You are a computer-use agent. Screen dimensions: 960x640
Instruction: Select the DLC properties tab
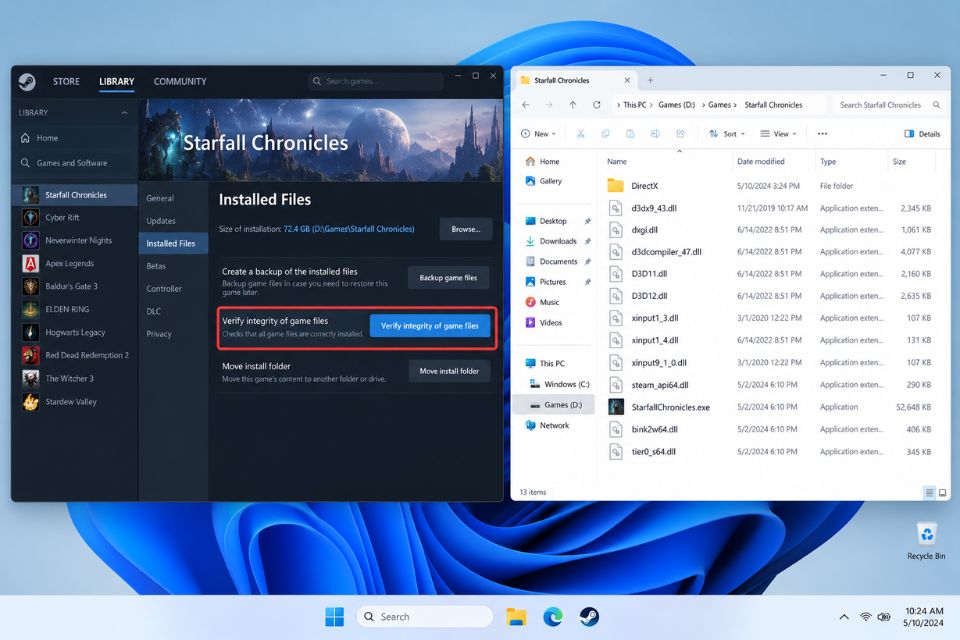[x=154, y=312]
